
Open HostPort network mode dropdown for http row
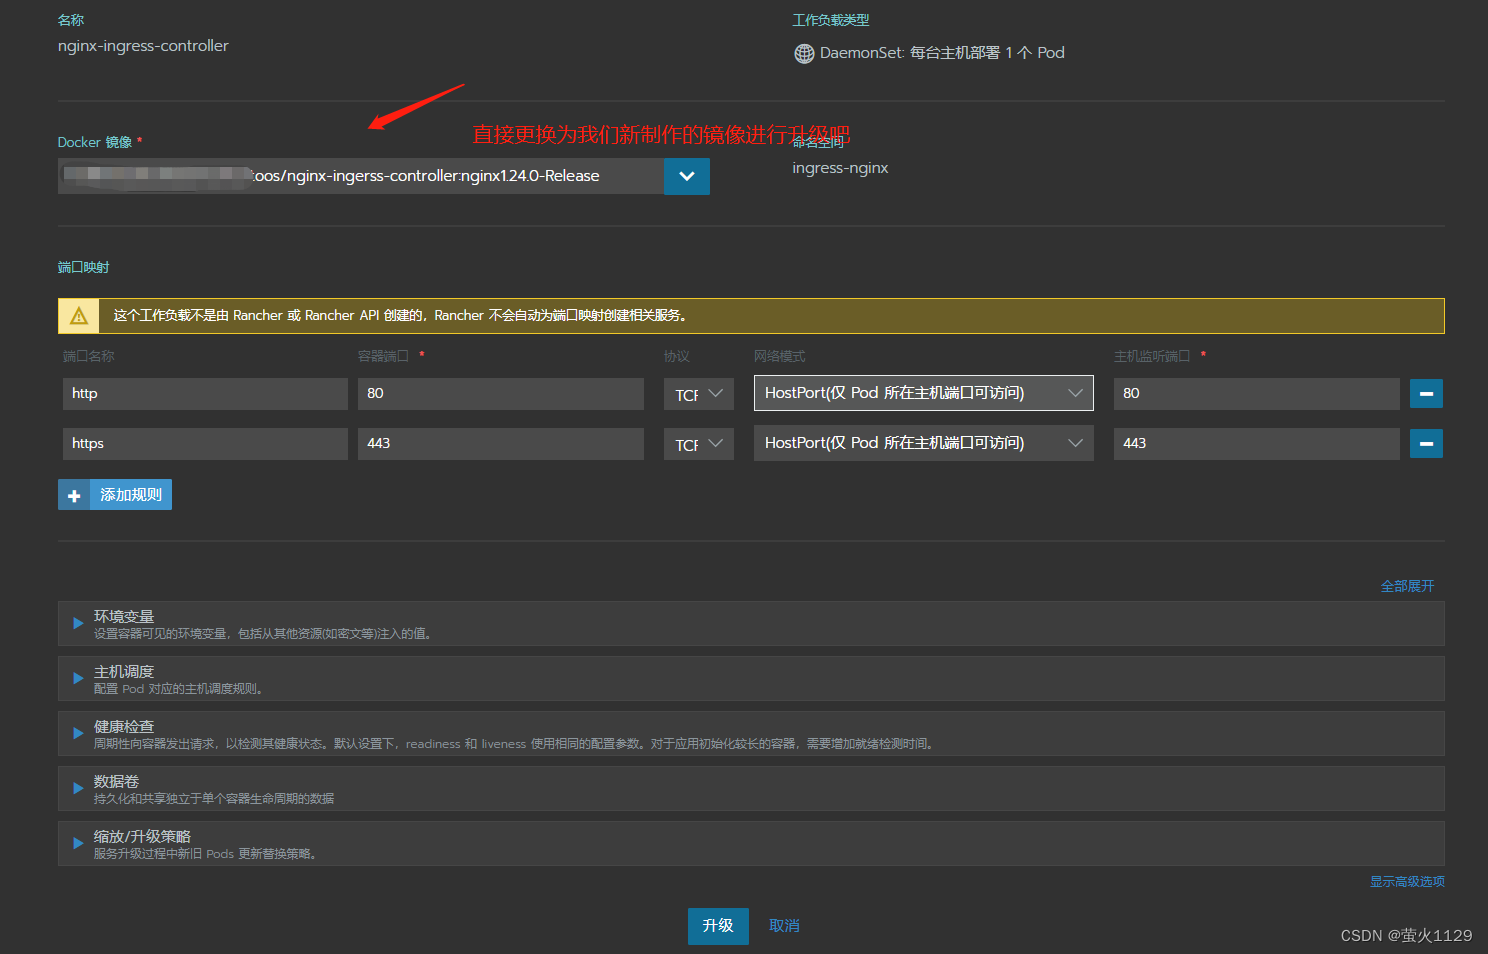924,393
